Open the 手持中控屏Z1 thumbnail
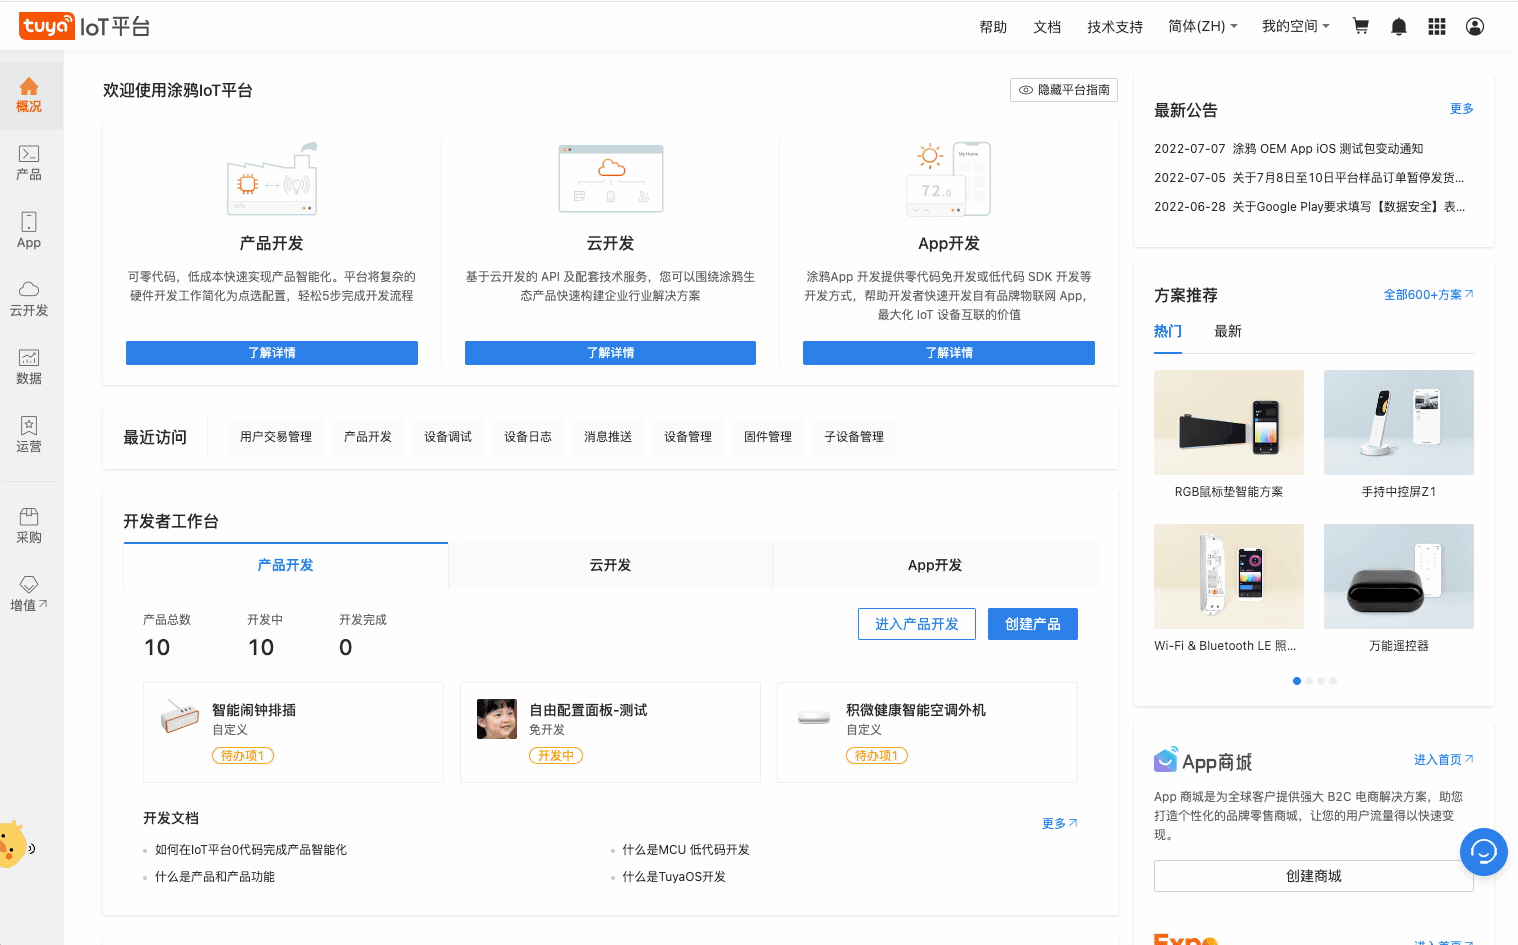Image resolution: width=1518 pixels, height=945 pixels. tap(1399, 422)
